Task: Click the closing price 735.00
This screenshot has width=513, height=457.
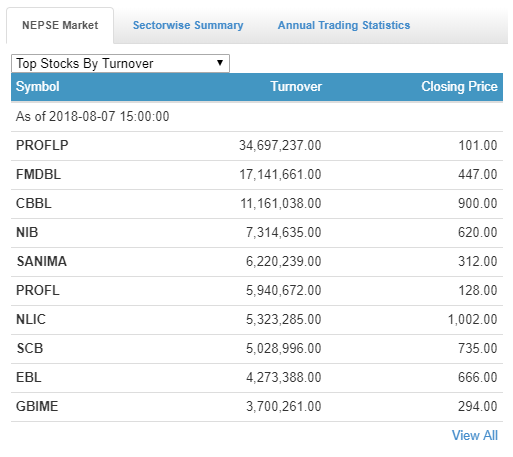Action: point(478,348)
